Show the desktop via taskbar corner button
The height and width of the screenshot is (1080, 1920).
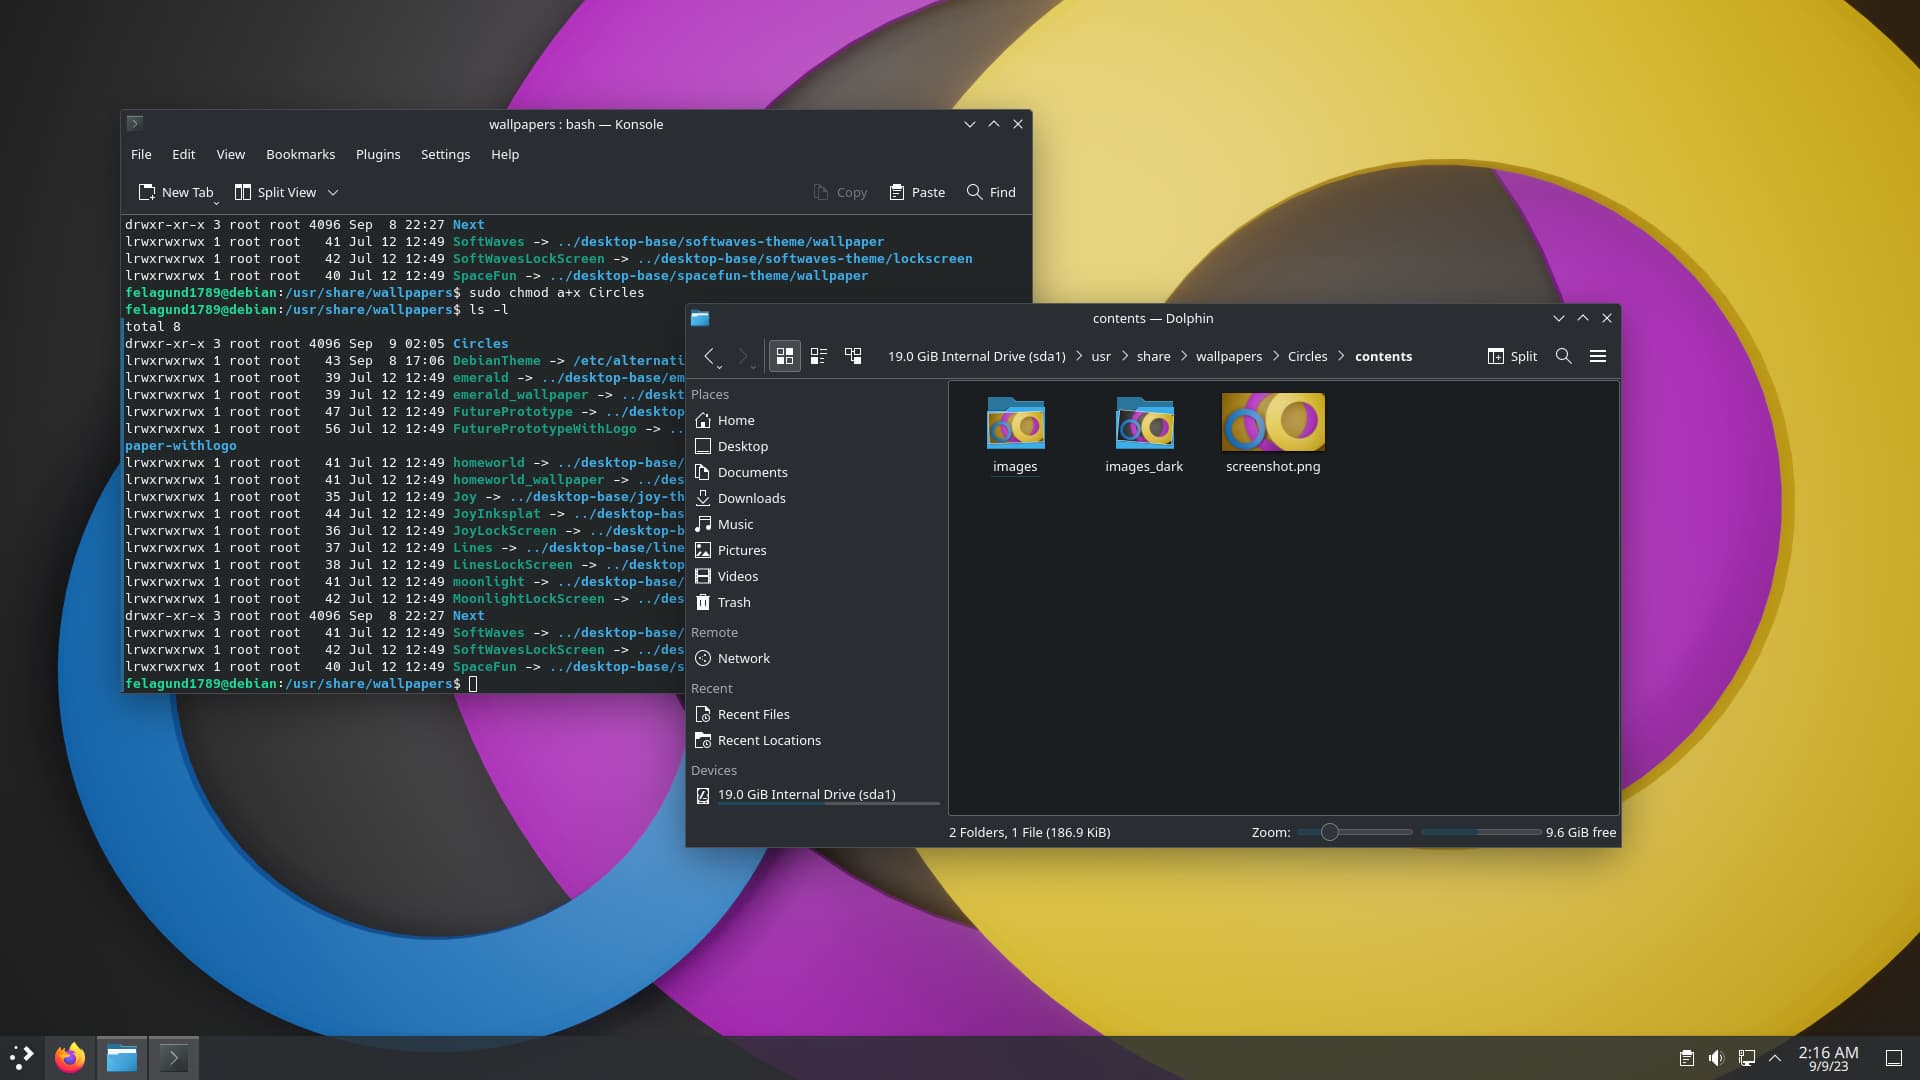coord(1894,1057)
